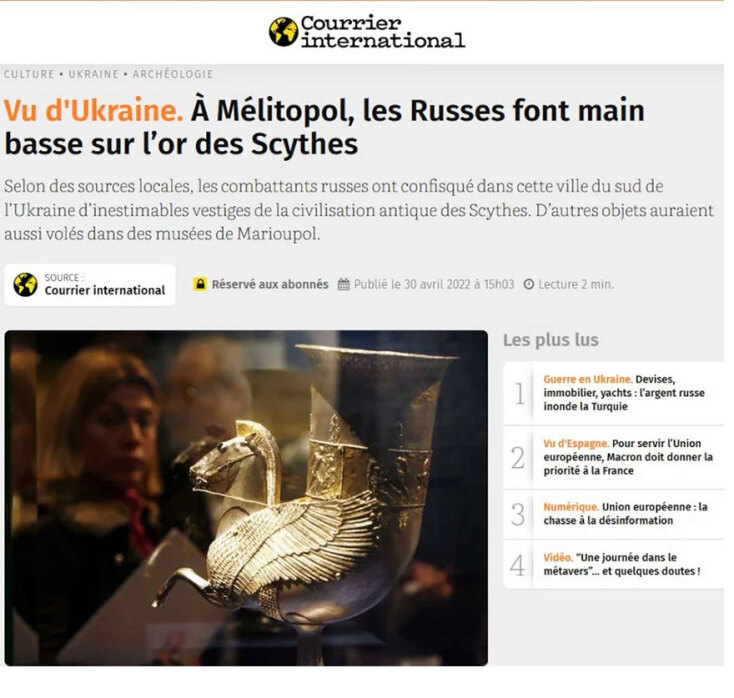This screenshot has width=734, height=698.
Task: Open the ARCHÉOLOGIE category breadcrumb
Action: [173, 74]
